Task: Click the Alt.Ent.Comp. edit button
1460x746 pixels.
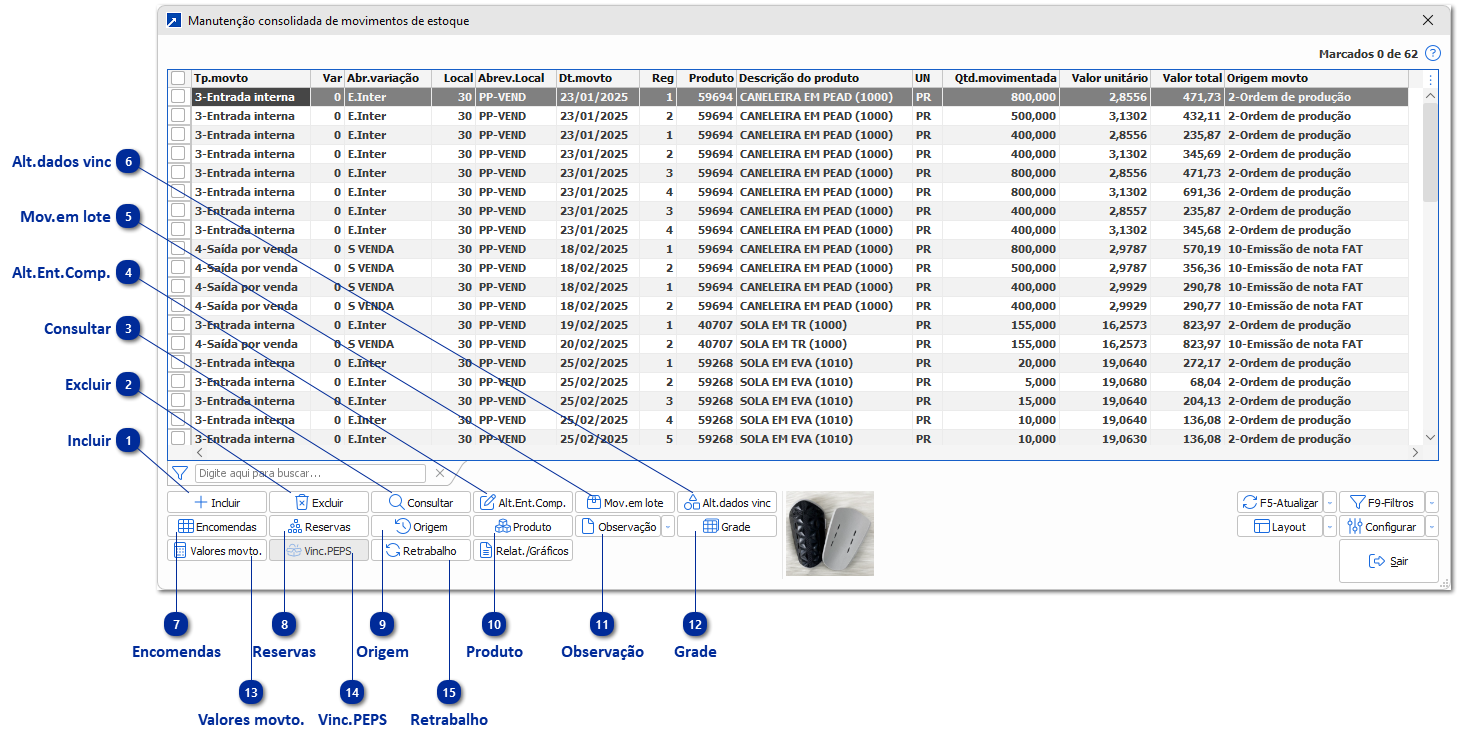Action: (523, 503)
